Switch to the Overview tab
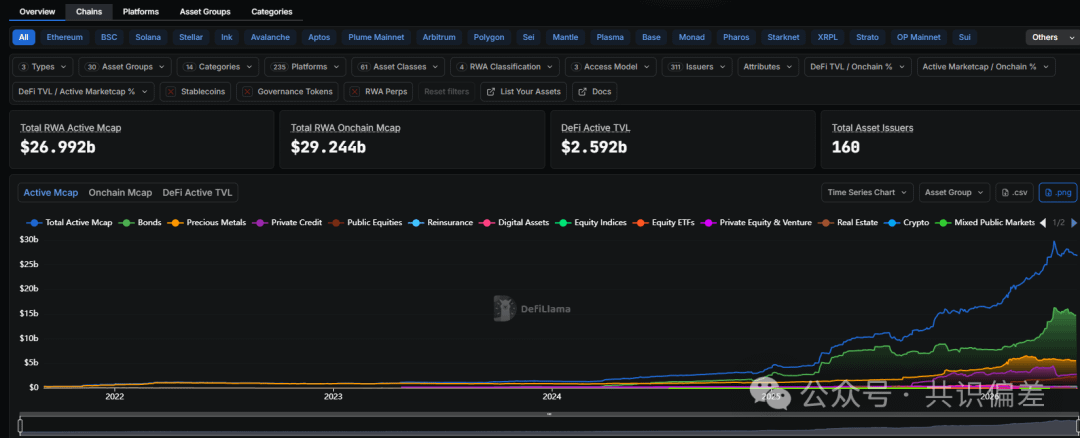Image resolution: width=1080 pixels, height=438 pixels. (x=37, y=12)
